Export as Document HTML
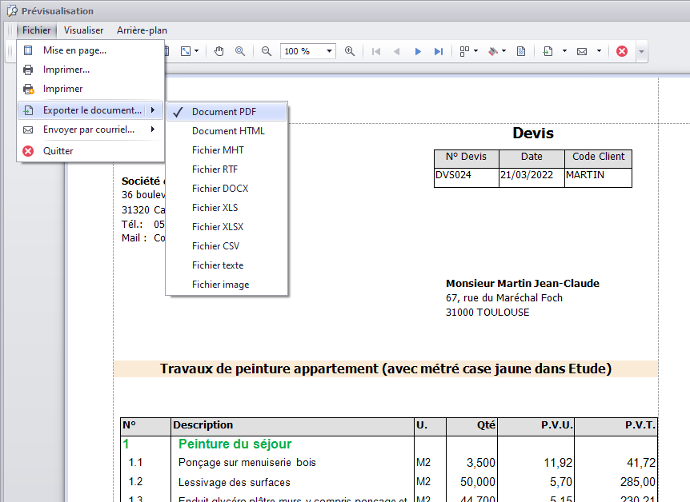690x502 pixels. click(227, 131)
